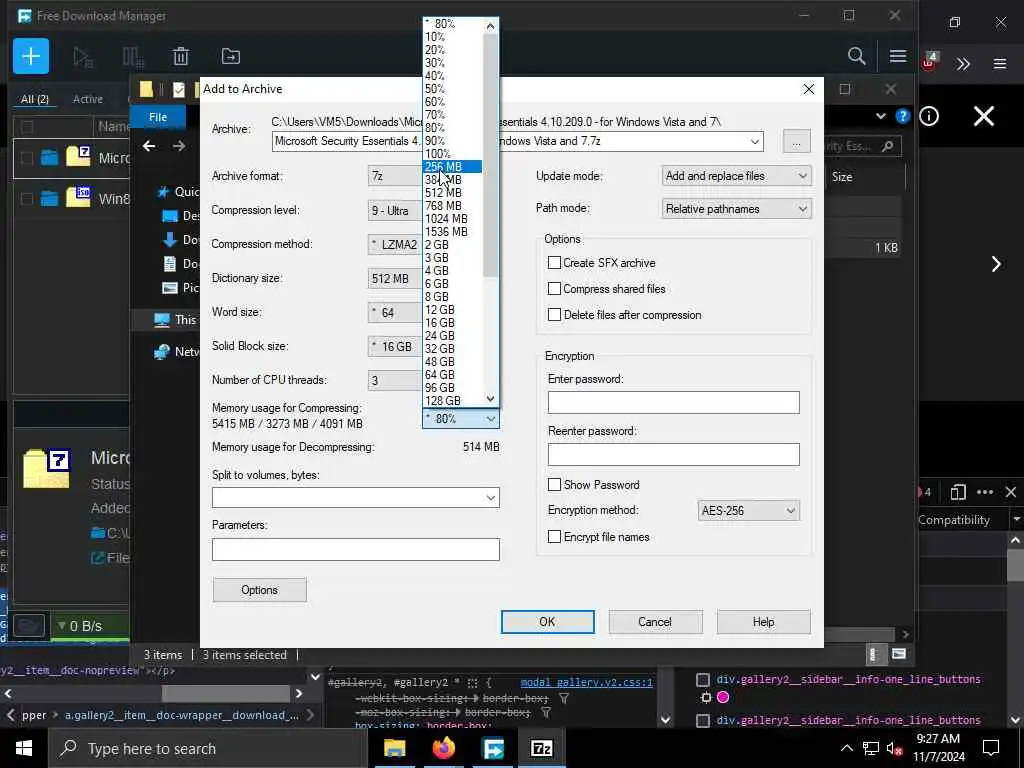Open the File tab in File Explorer
Viewport: 1024px width, 768px height.
point(158,117)
